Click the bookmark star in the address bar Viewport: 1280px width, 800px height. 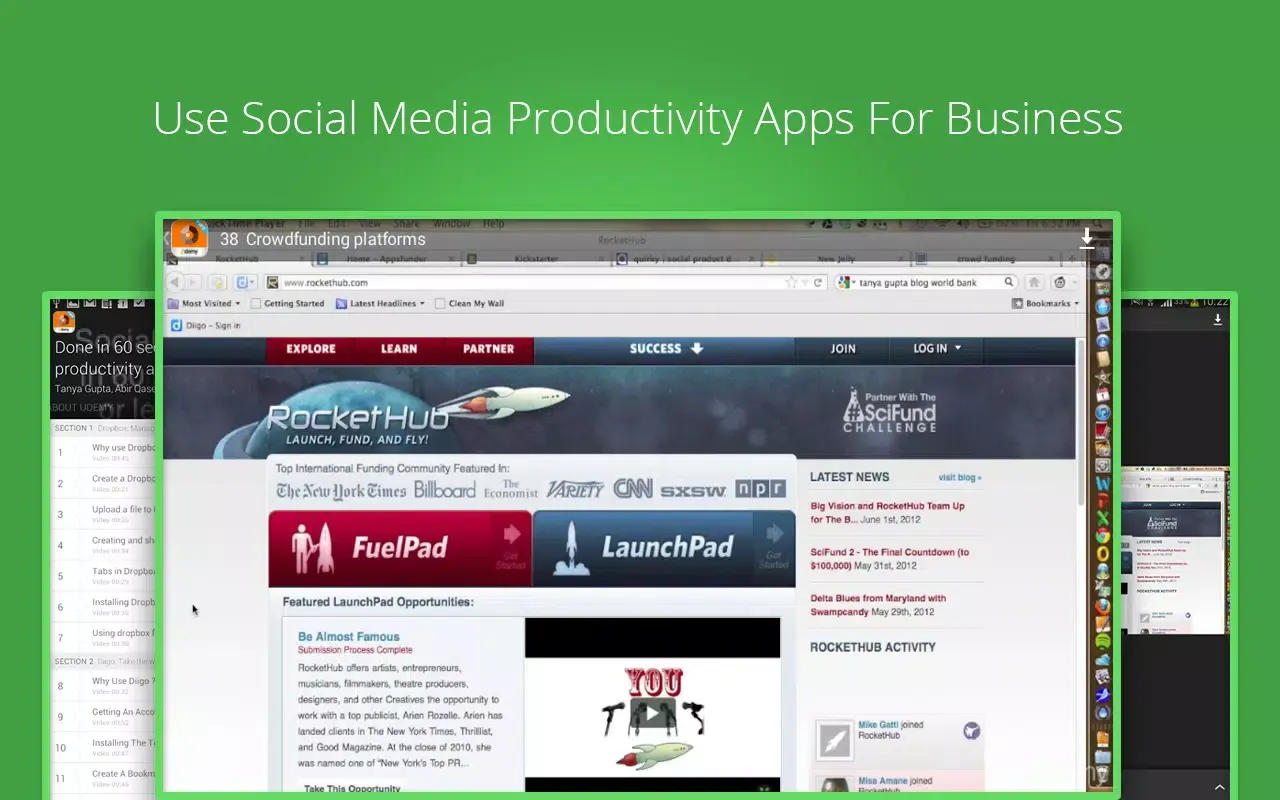tap(792, 283)
